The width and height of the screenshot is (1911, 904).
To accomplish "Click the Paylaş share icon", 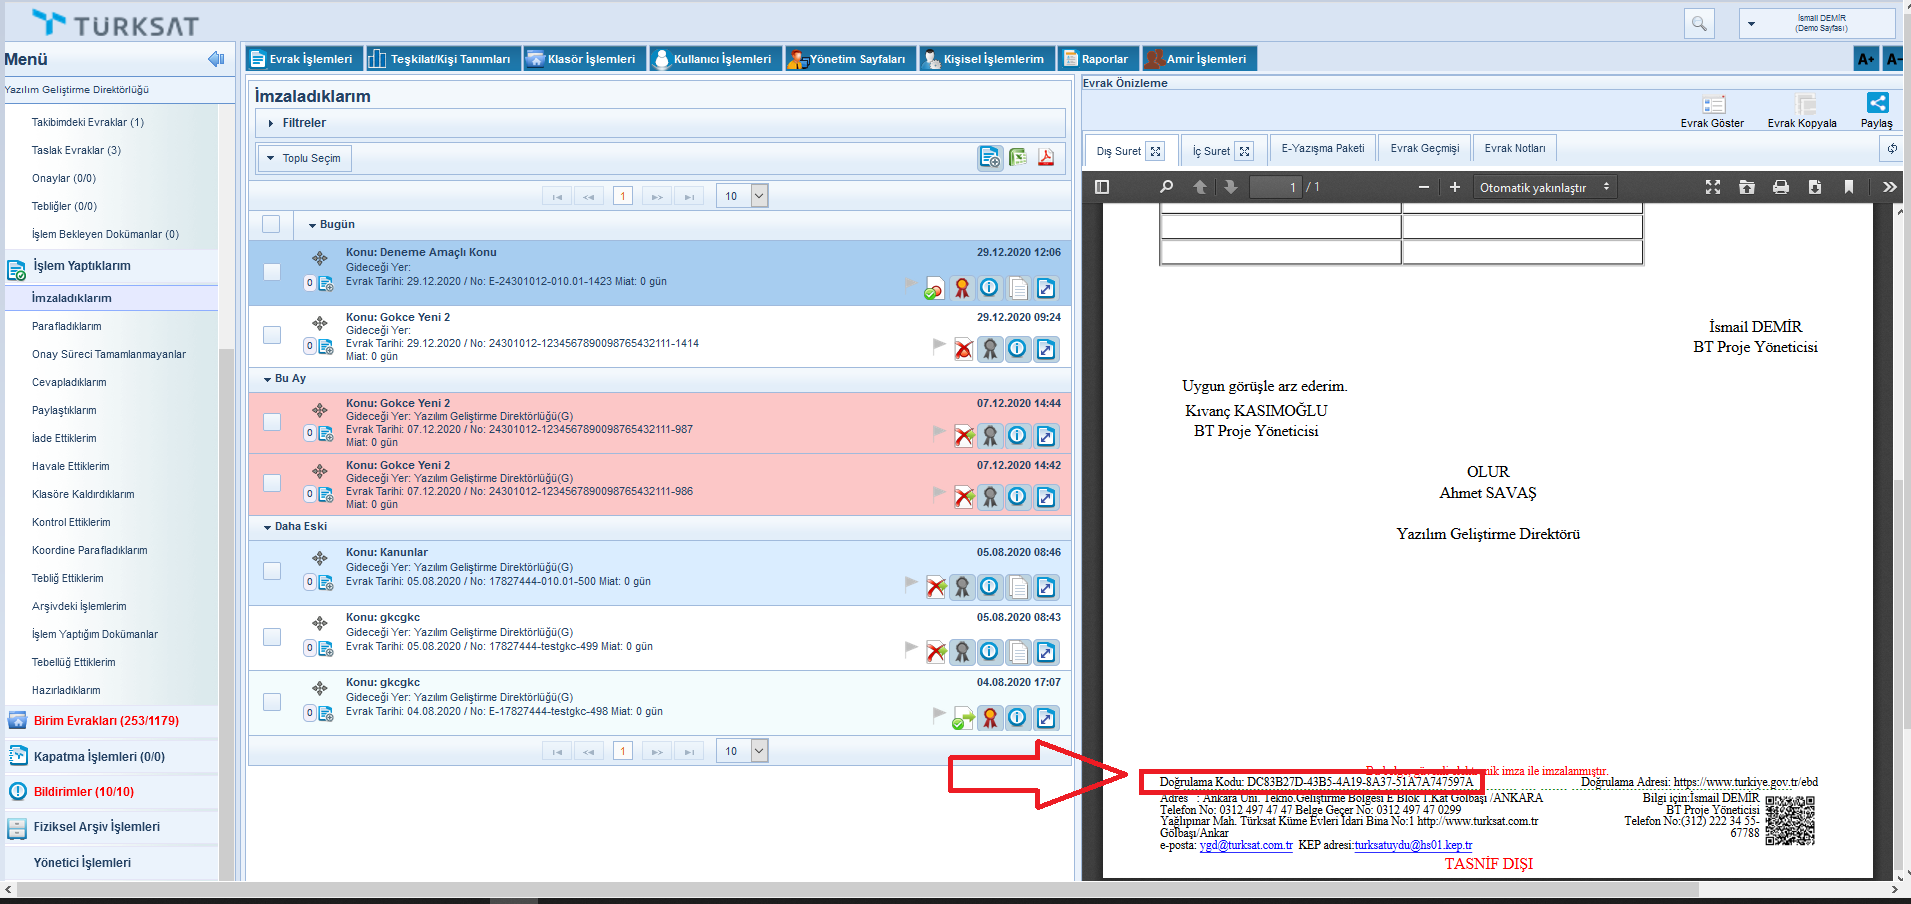I will (1877, 104).
